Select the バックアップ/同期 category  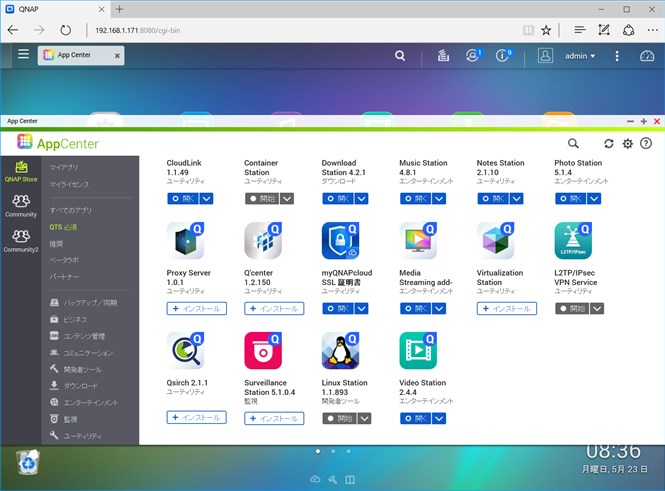pos(84,303)
